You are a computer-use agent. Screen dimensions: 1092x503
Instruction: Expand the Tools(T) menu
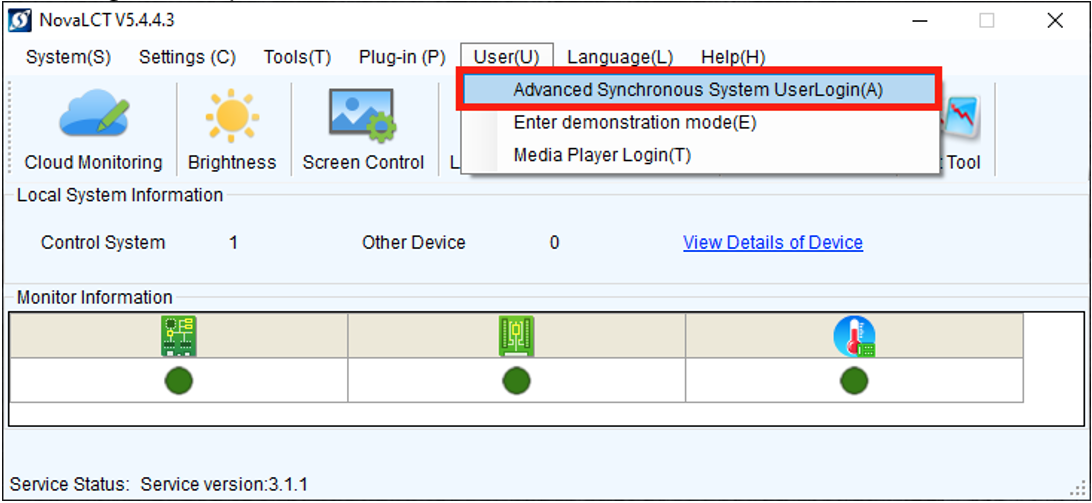297,57
